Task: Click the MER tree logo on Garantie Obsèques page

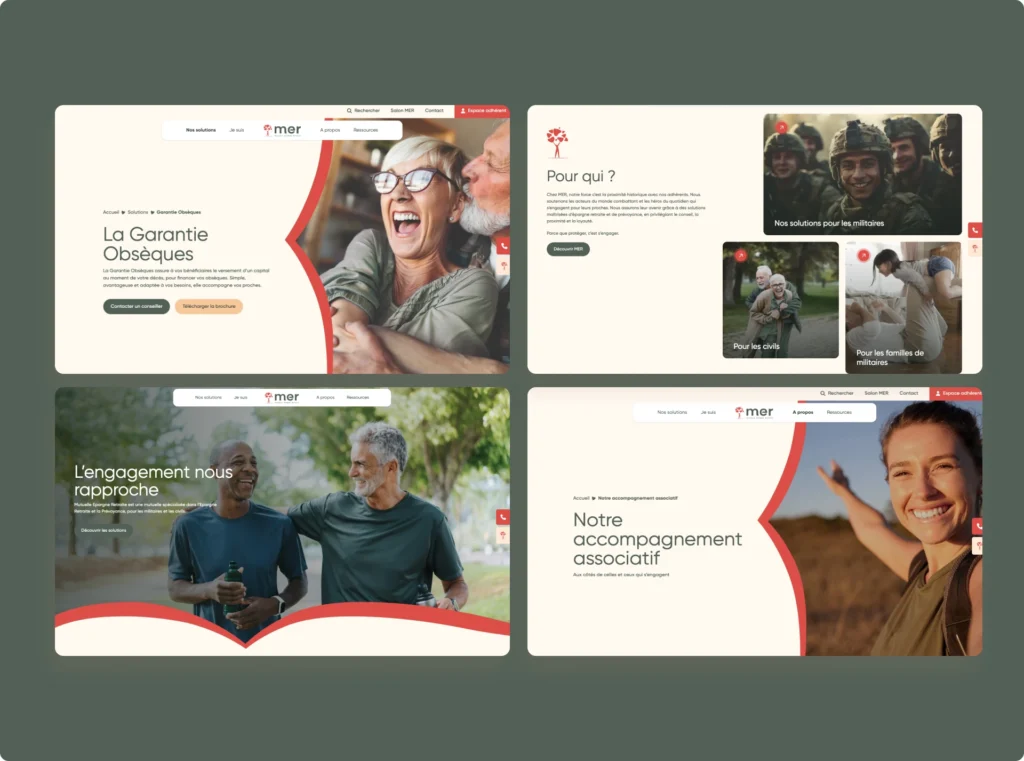Action: 268,130
